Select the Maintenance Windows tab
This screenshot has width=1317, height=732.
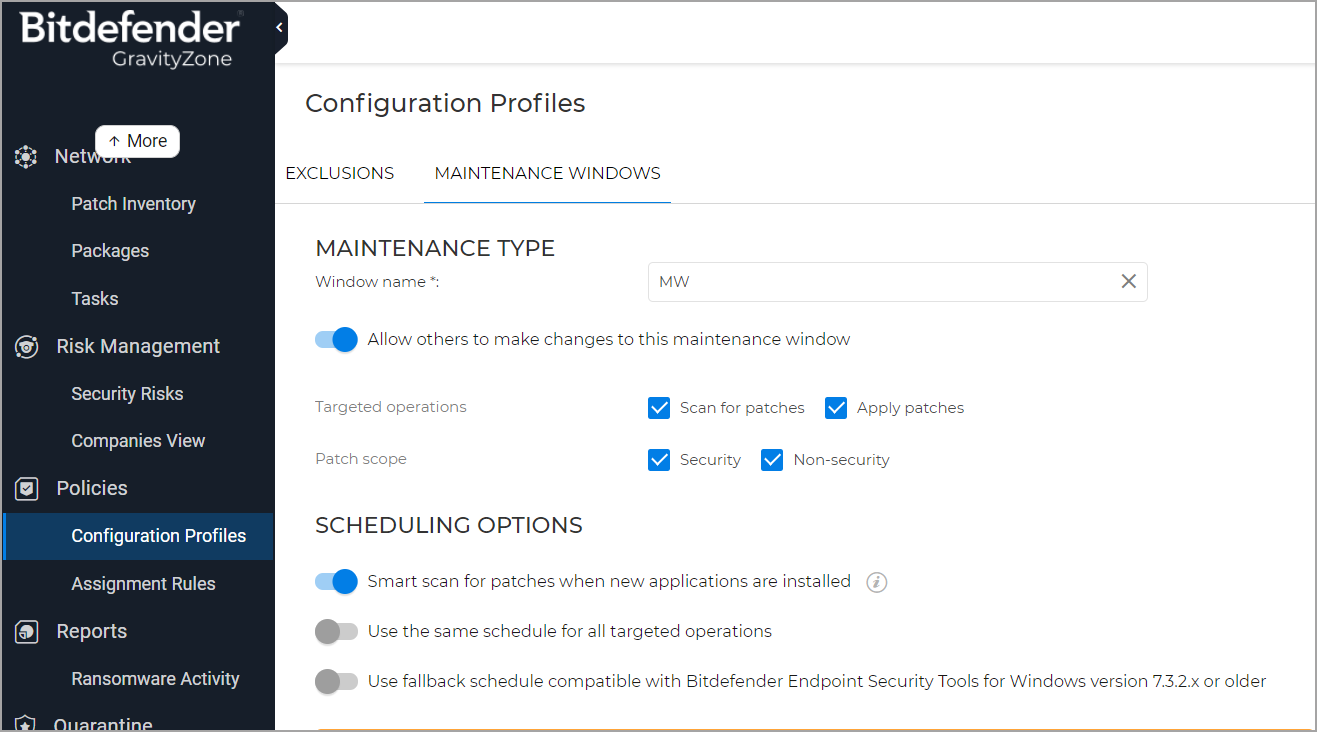(547, 173)
